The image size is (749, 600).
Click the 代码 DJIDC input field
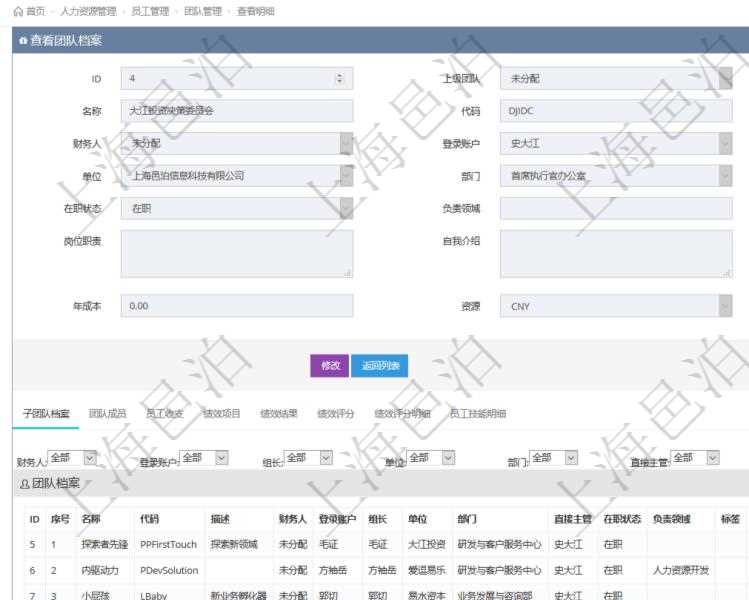tap(616, 111)
